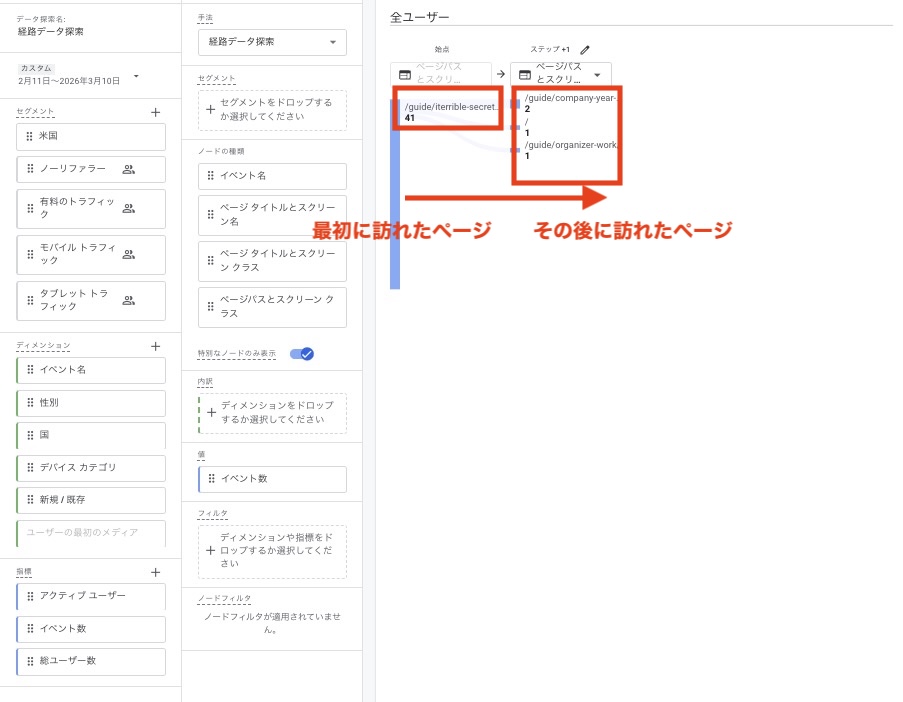Click the 米国 segment chip

91,136
